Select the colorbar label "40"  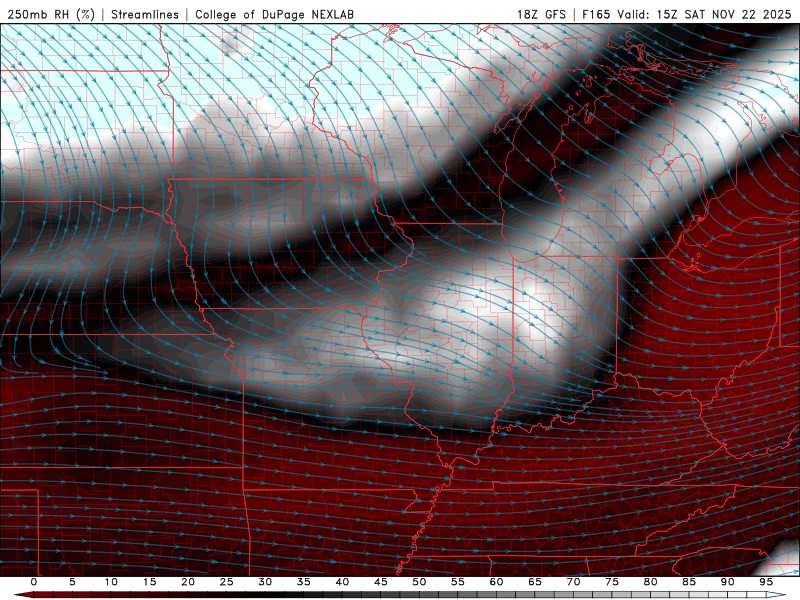click(x=342, y=582)
